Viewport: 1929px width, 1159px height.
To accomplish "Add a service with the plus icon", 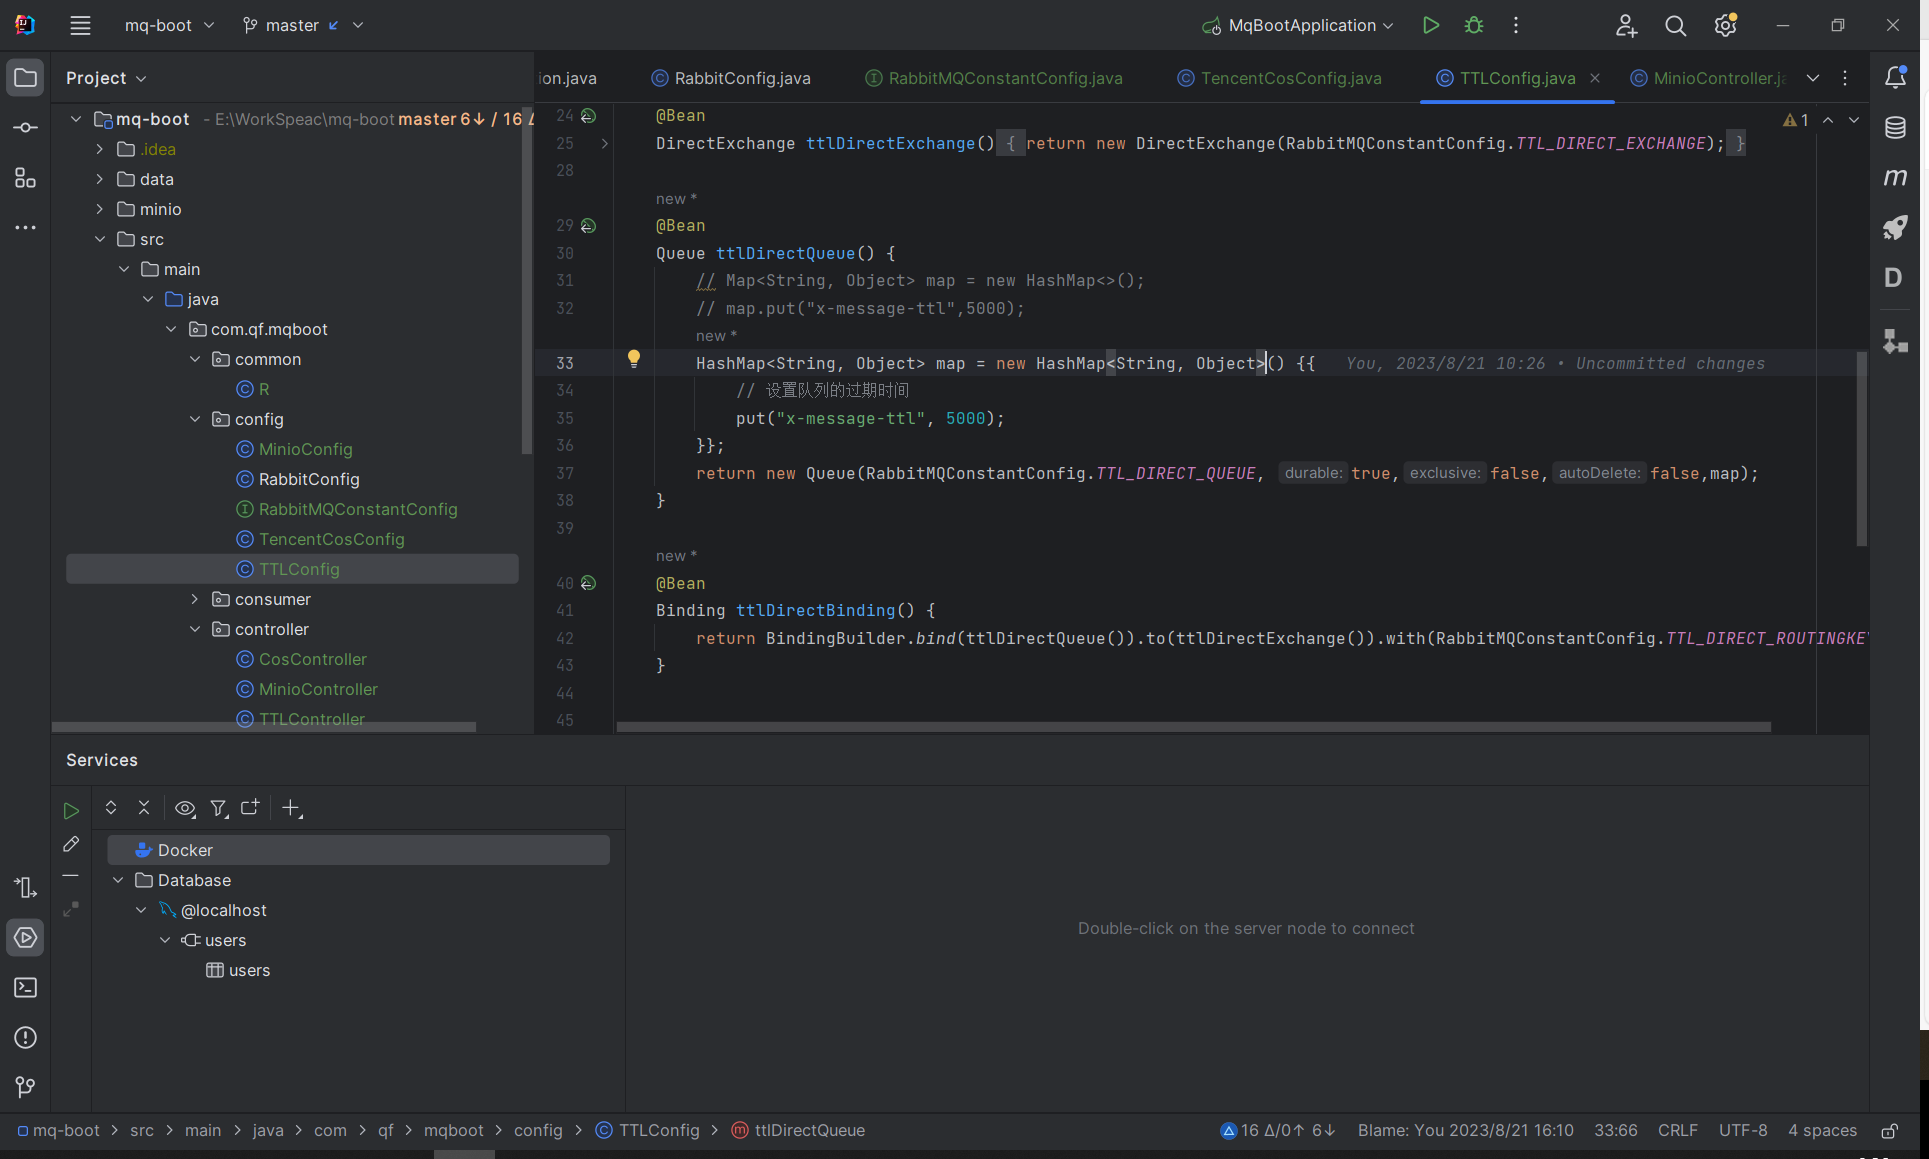I will (292, 808).
